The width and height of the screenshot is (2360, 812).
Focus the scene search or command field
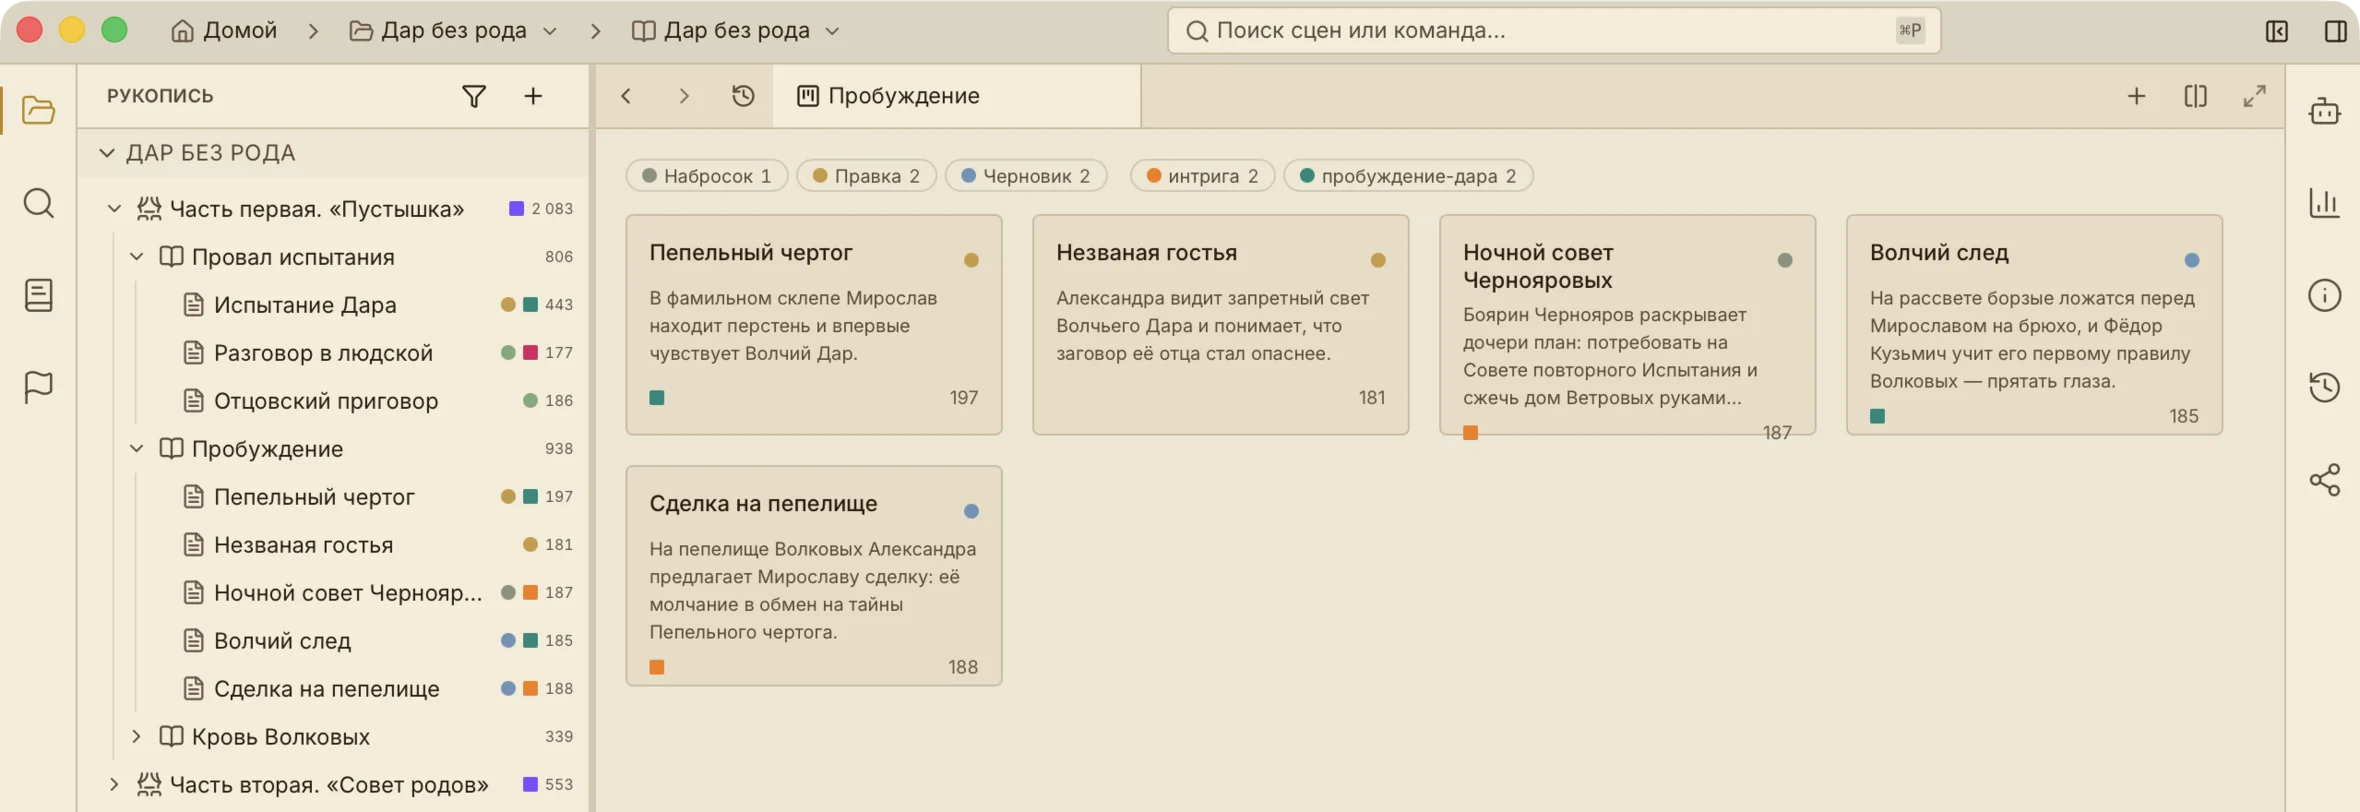(x=1554, y=31)
